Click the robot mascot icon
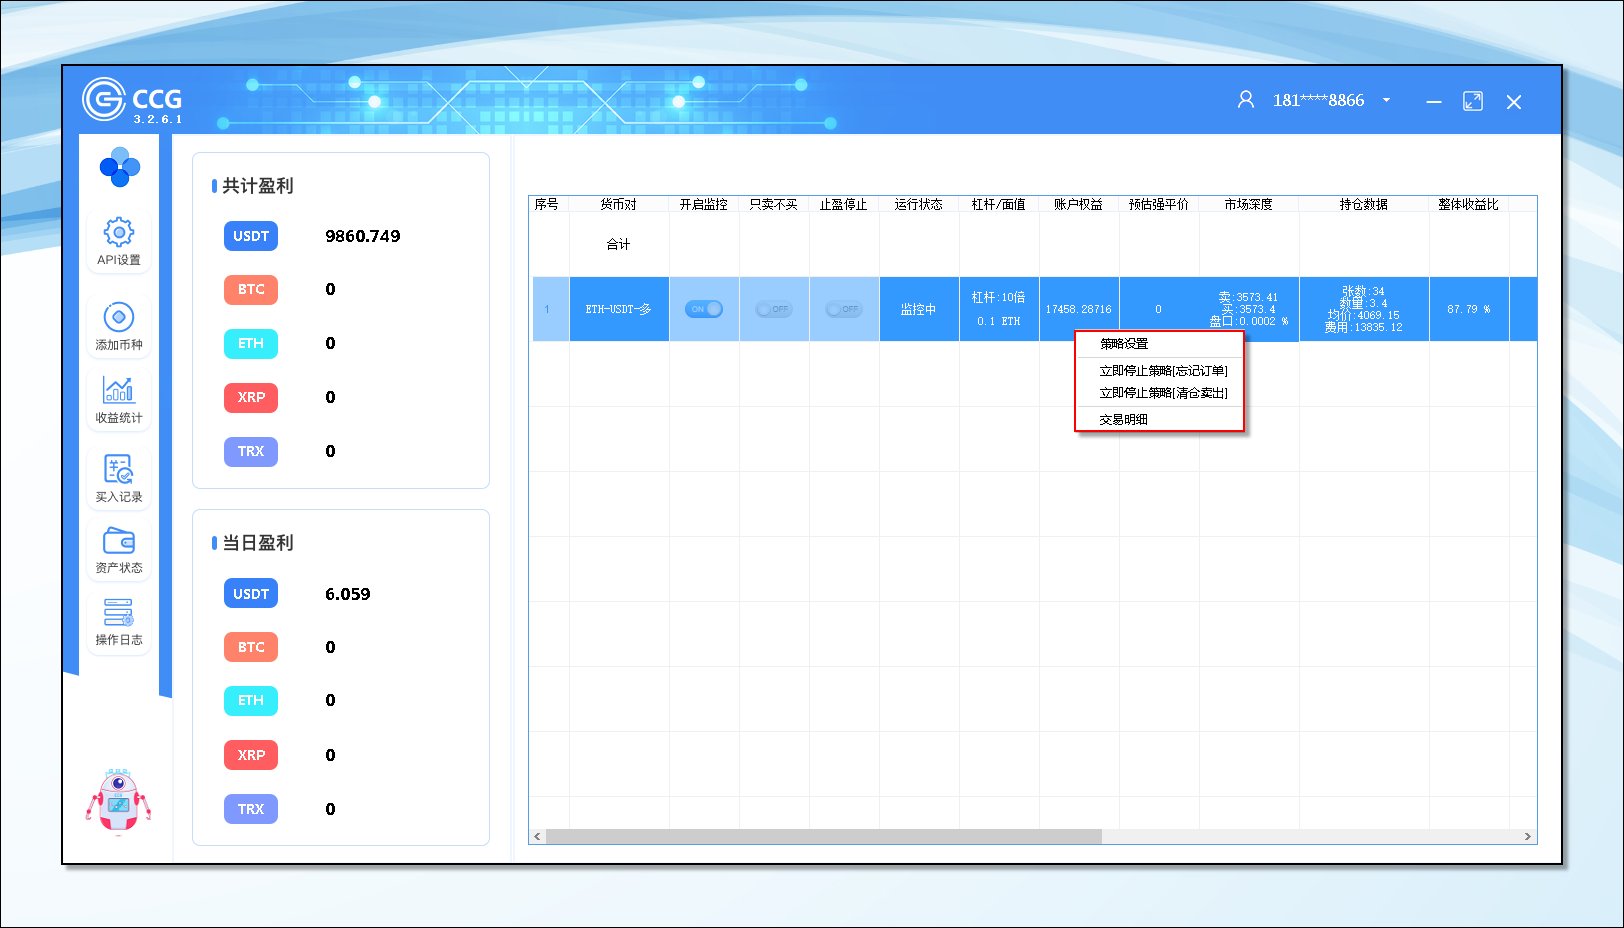The height and width of the screenshot is (928, 1624). pyautogui.click(x=118, y=801)
